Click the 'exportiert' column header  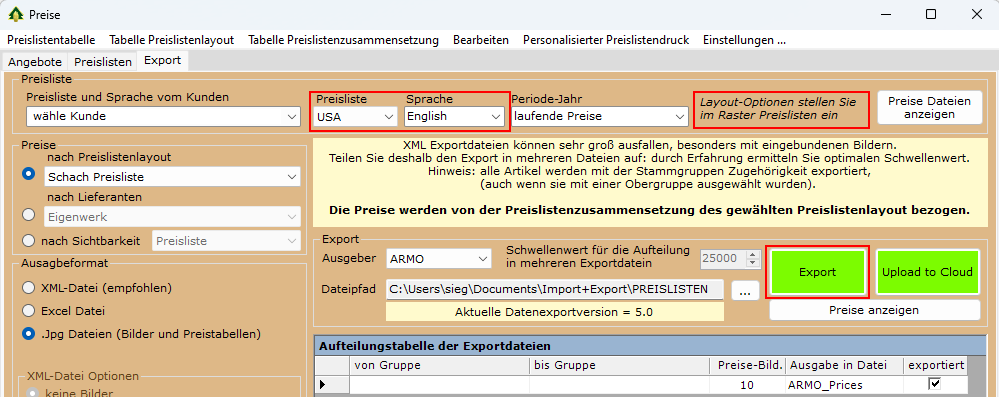click(x=936, y=366)
